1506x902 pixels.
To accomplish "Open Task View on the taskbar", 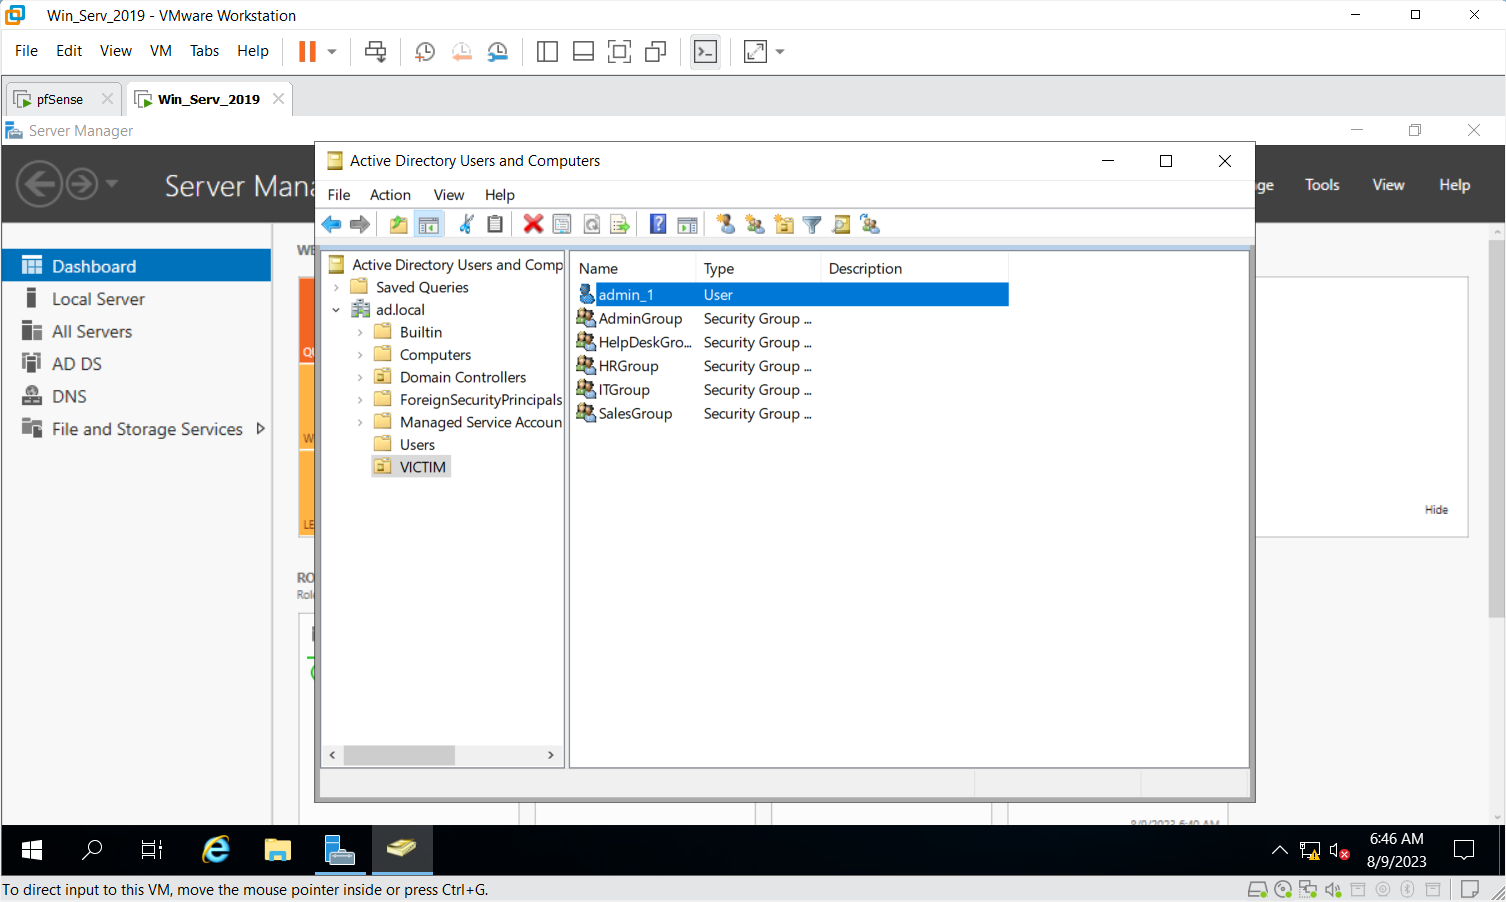I will pos(151,850).
